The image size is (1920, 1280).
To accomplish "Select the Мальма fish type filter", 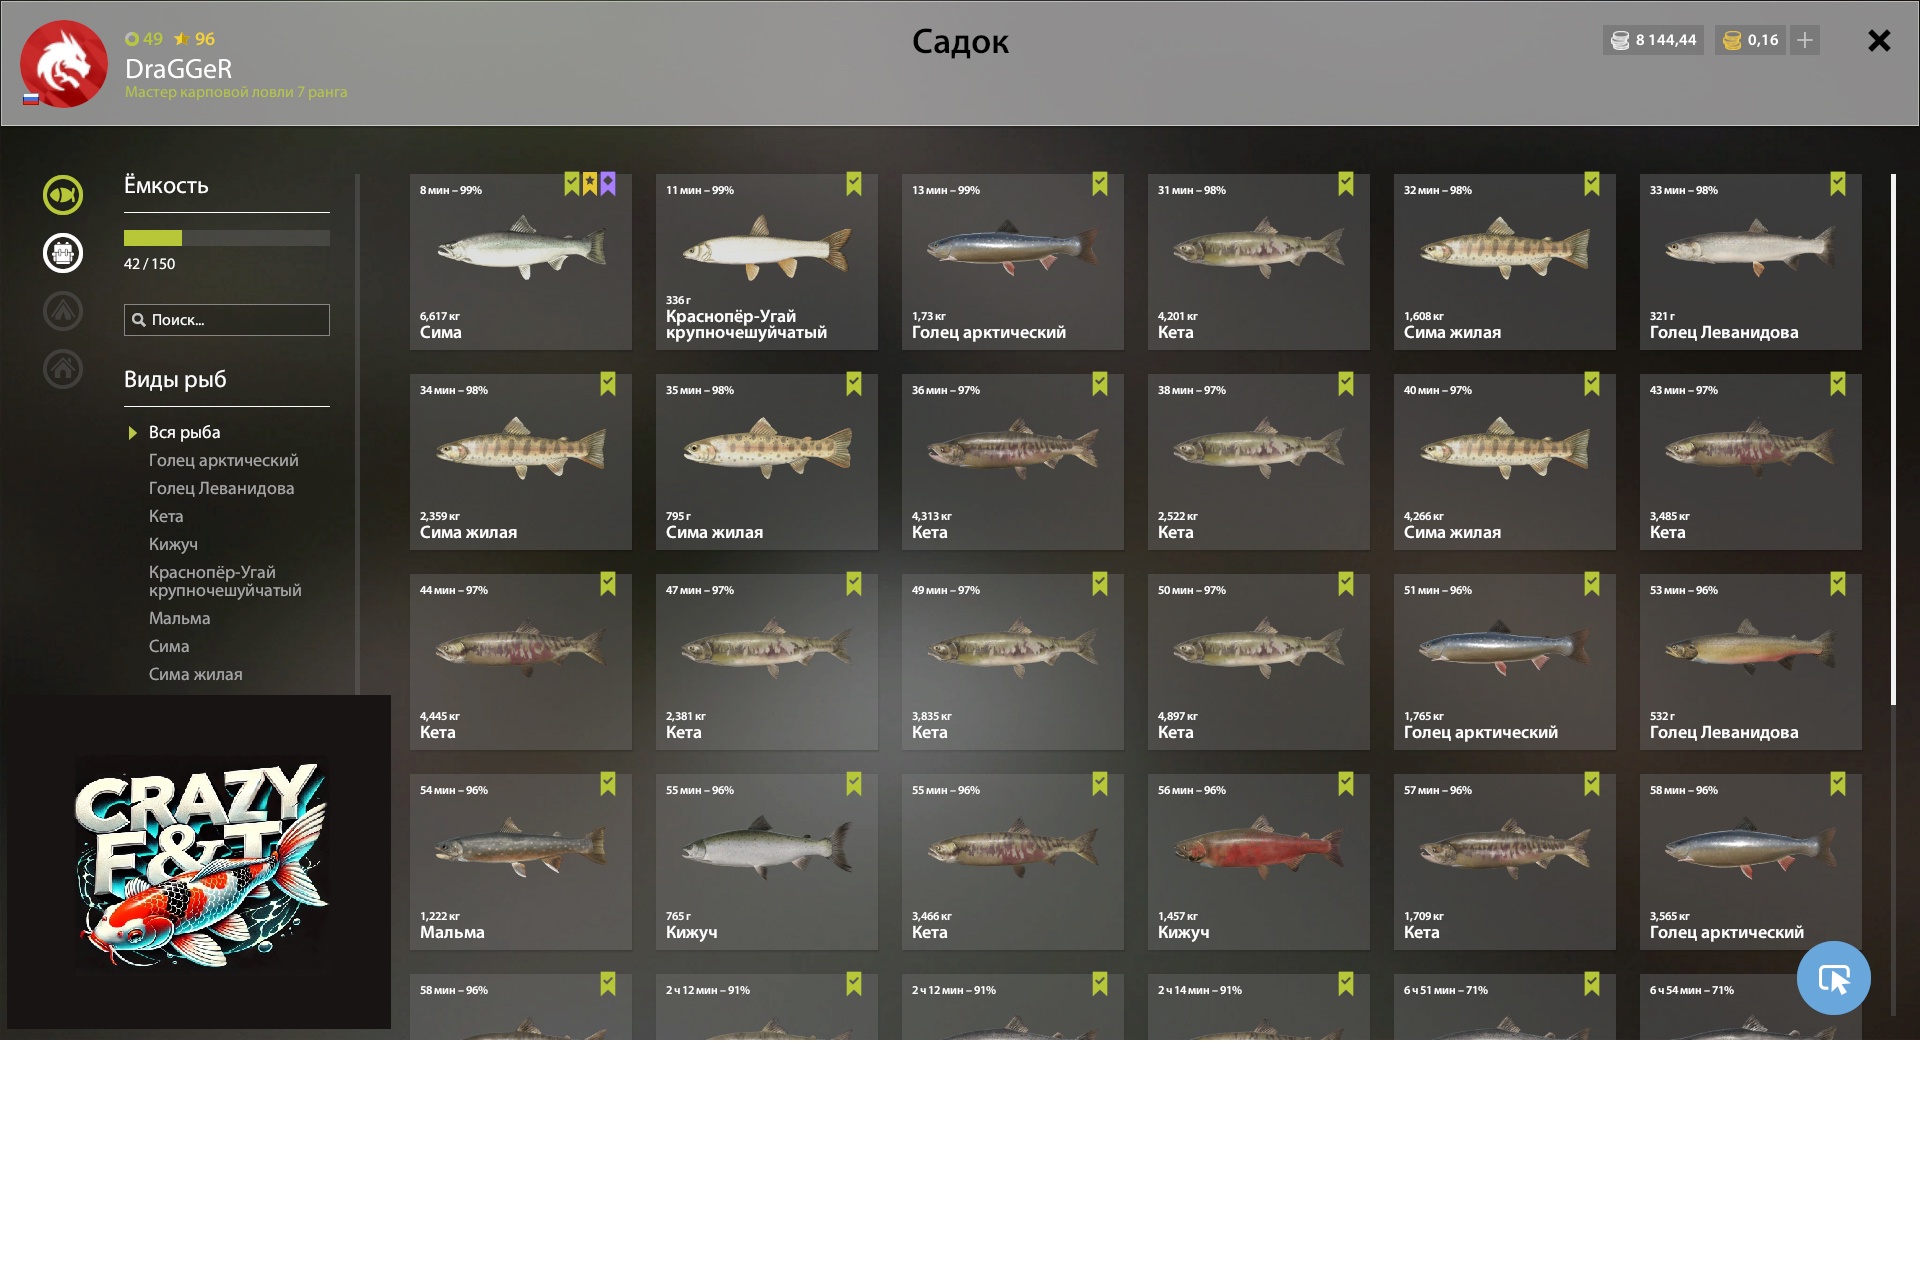I will (180, 618).
